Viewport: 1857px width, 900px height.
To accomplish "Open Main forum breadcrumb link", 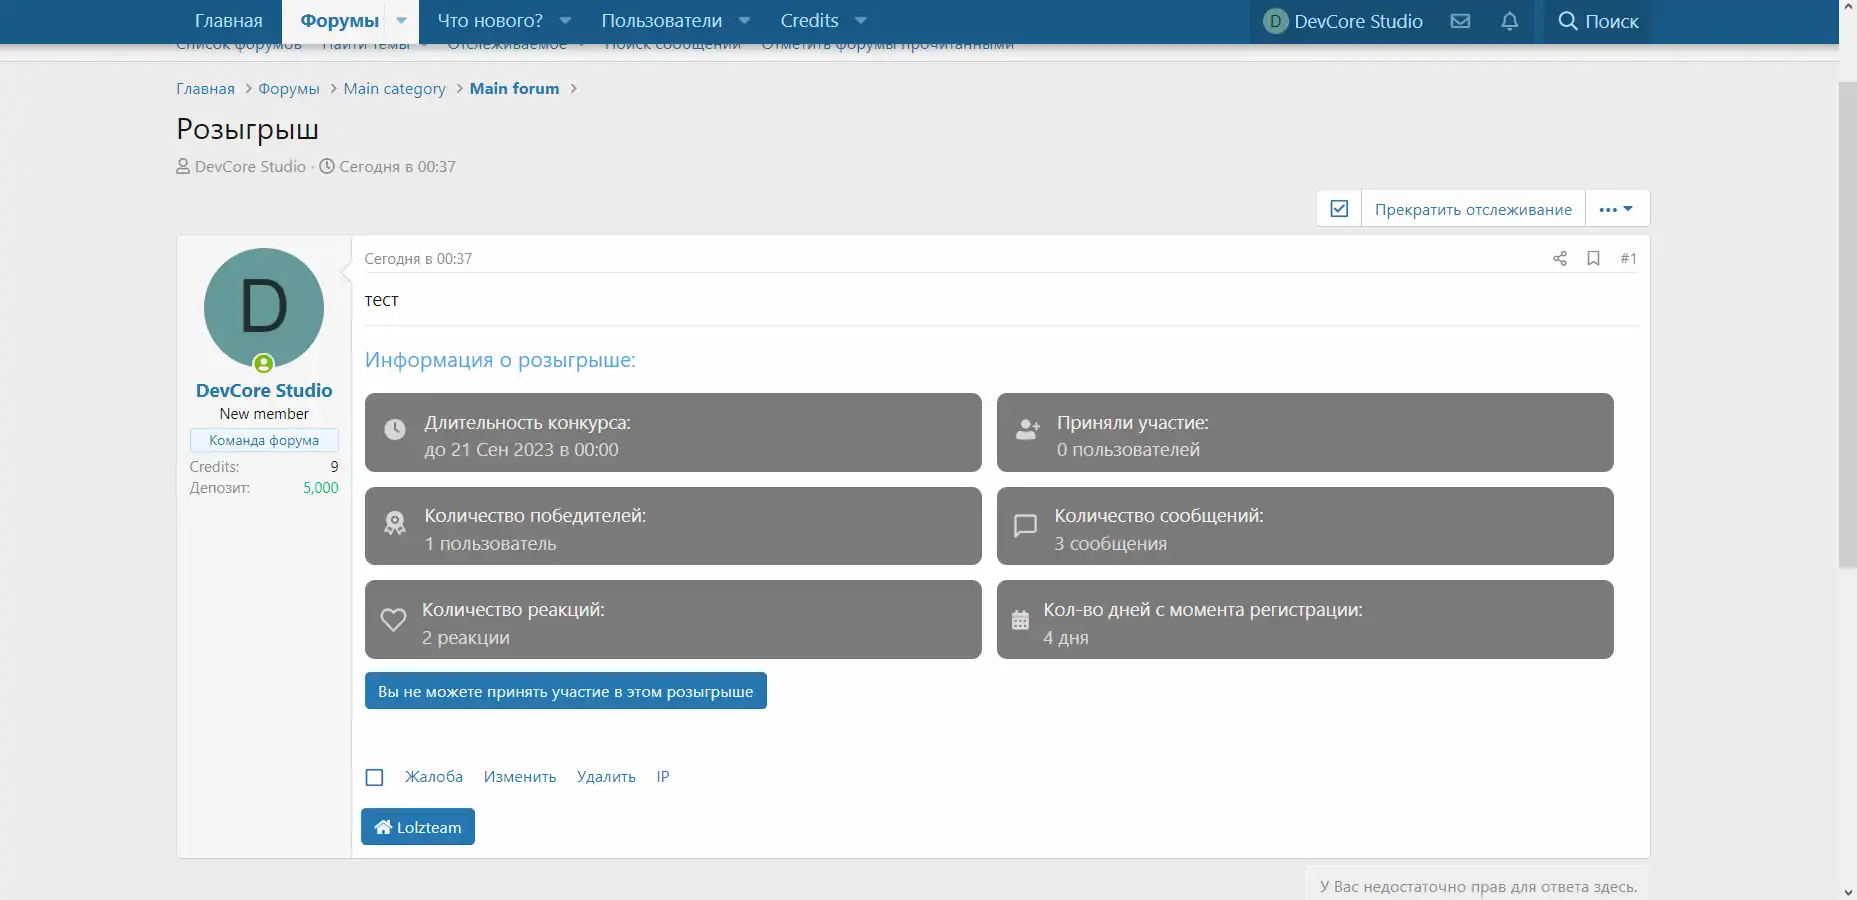I will click(x=514, y=89).
